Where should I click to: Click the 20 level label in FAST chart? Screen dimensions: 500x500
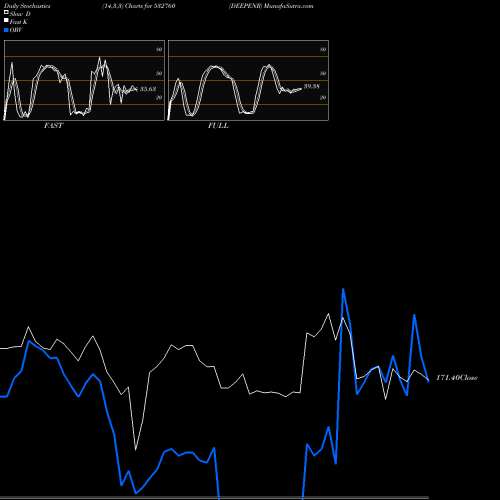tap(159, 97)
